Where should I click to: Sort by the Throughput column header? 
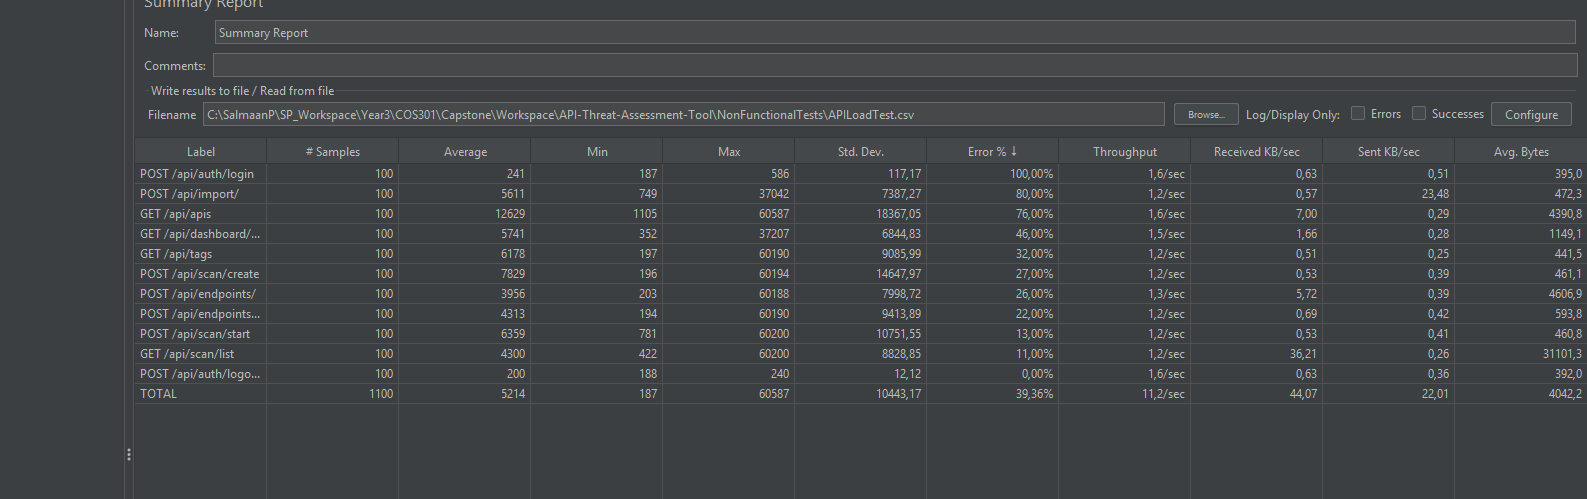[1124, 152]
